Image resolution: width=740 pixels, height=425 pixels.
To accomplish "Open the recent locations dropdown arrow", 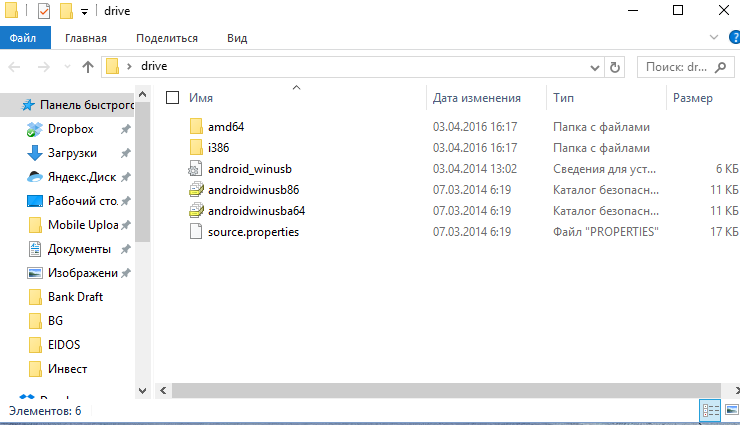I will (67, 67).
